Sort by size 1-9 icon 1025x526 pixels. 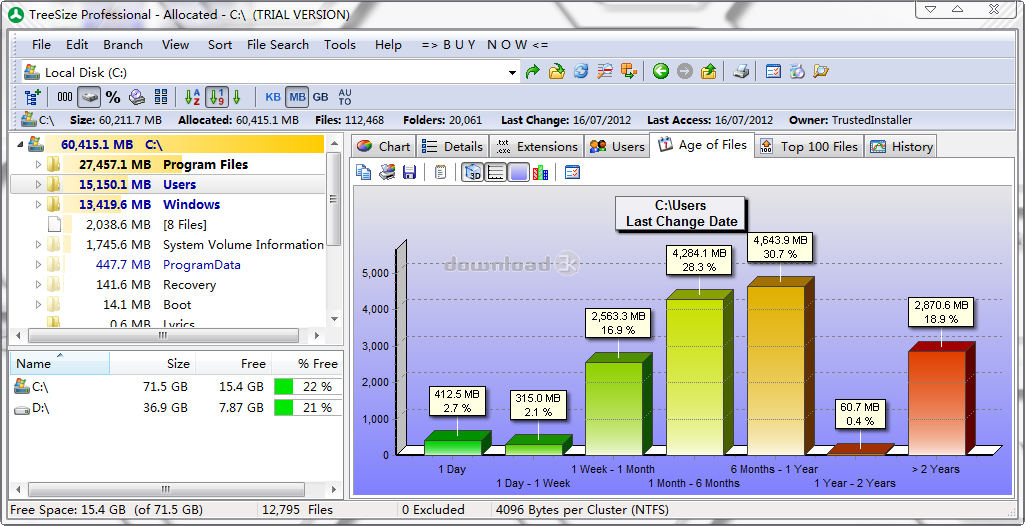coord(216,97)
